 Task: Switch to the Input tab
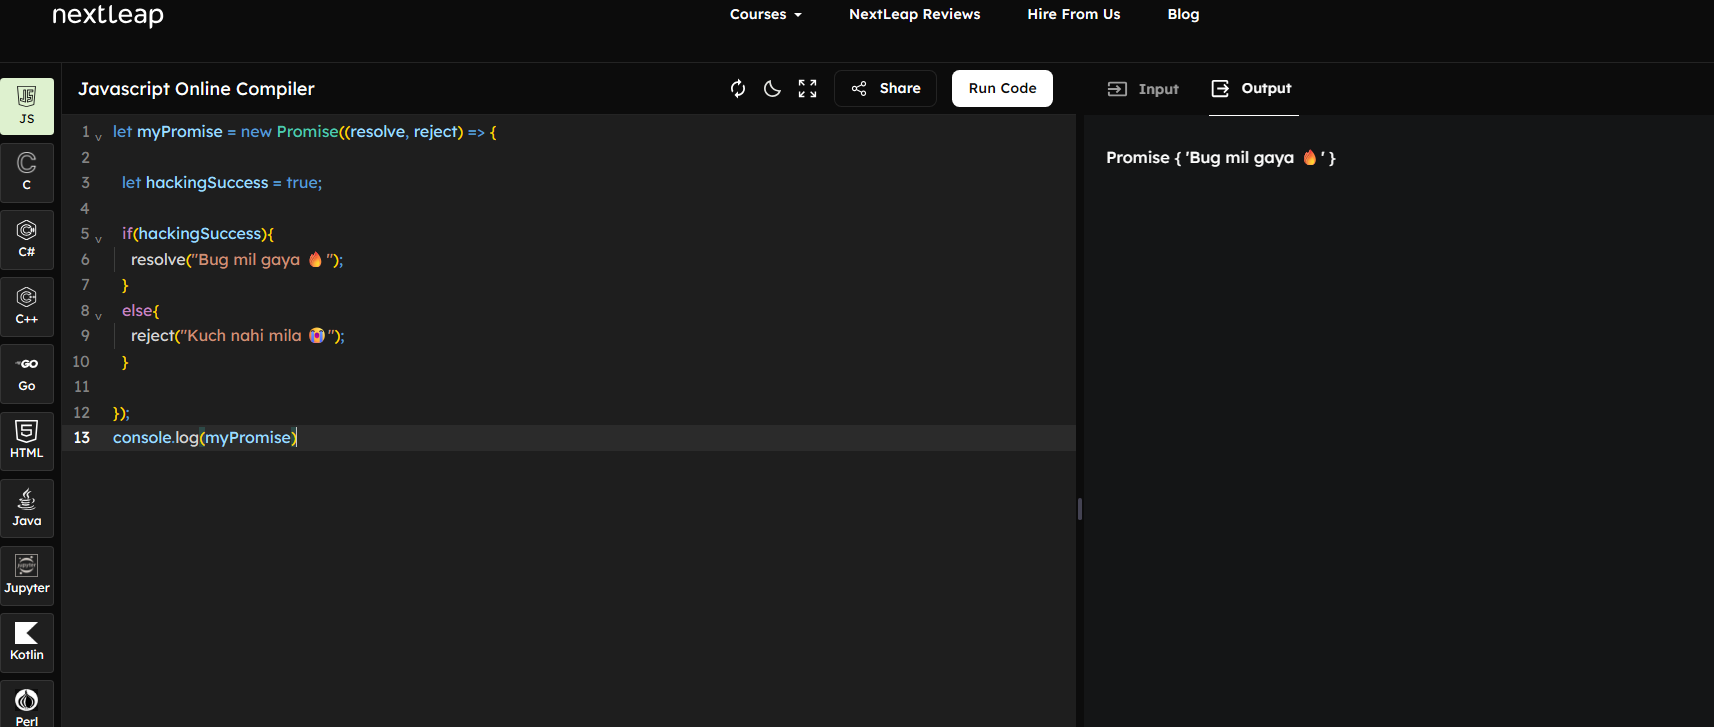[1143, 89]
